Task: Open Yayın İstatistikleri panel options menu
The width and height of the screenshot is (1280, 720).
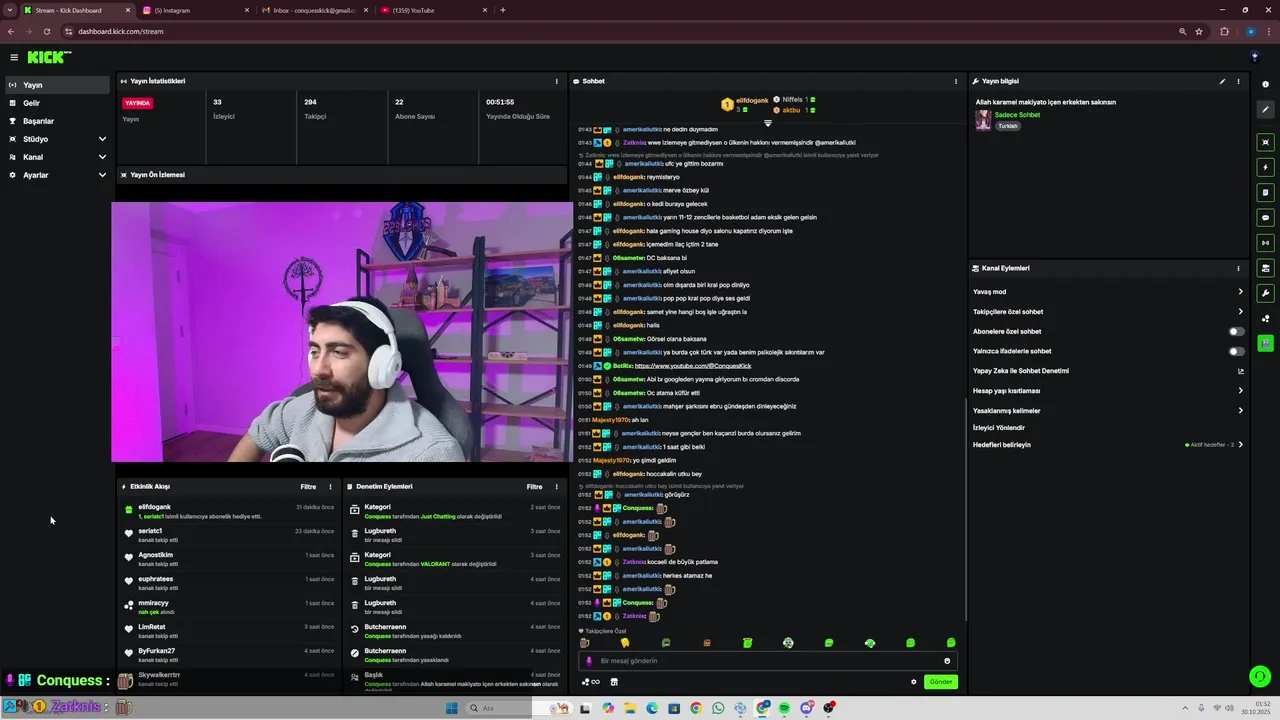Action: (557, 81)
